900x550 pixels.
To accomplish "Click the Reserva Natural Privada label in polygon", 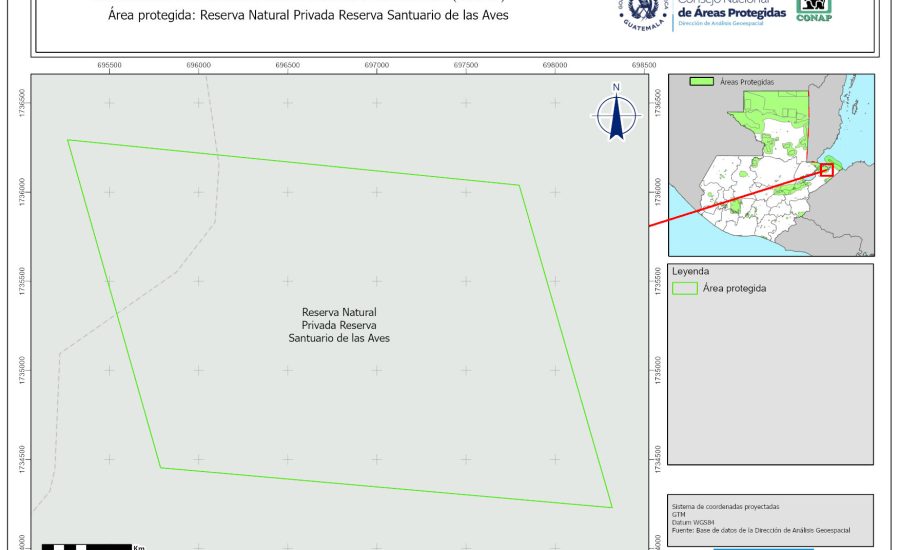I will click(x=339, y=326).
